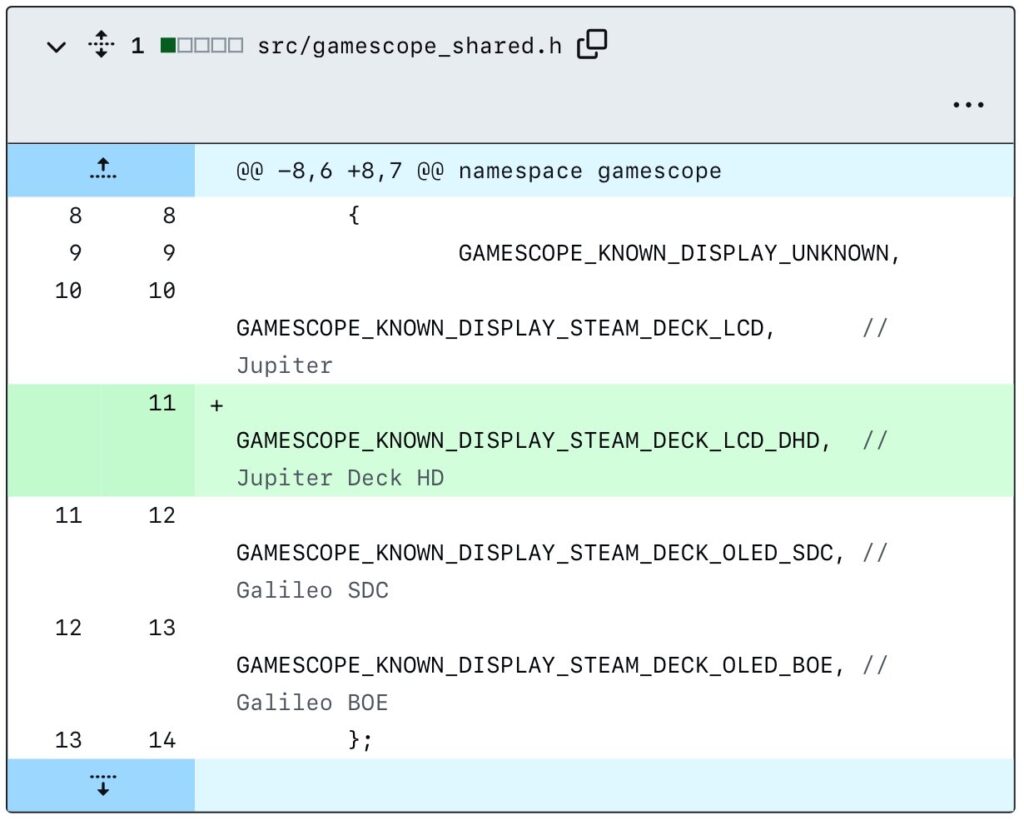The image size is (1024, 820).
Task: Click the diffstat squares indicator
Action: point(202,45)
